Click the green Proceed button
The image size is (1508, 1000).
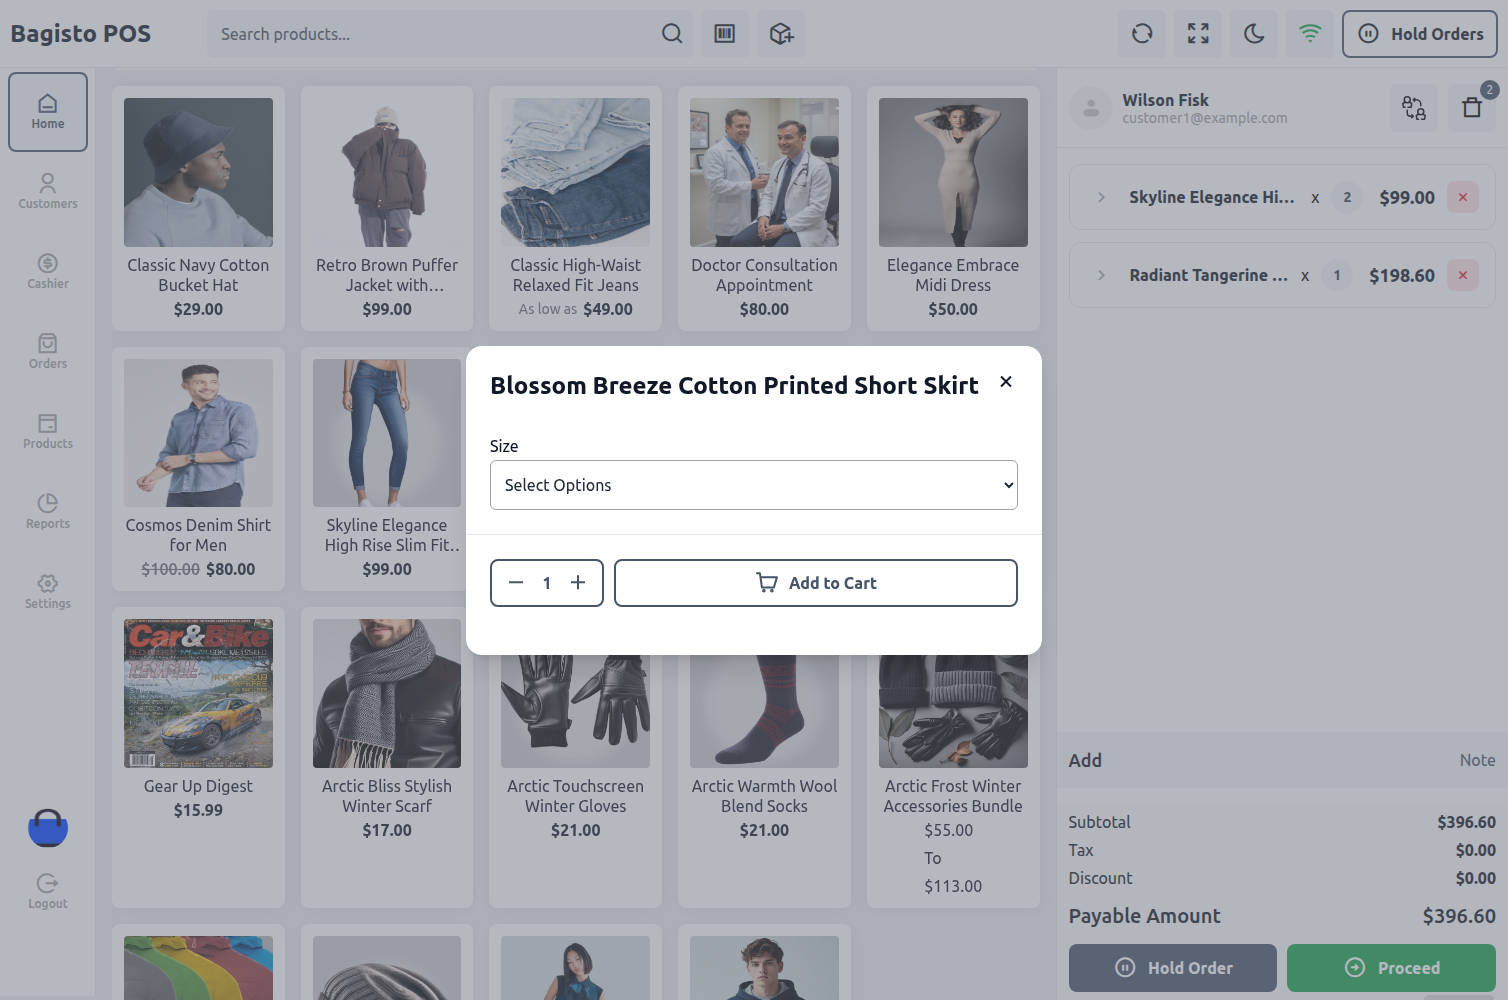click(x=1391, y=968)
